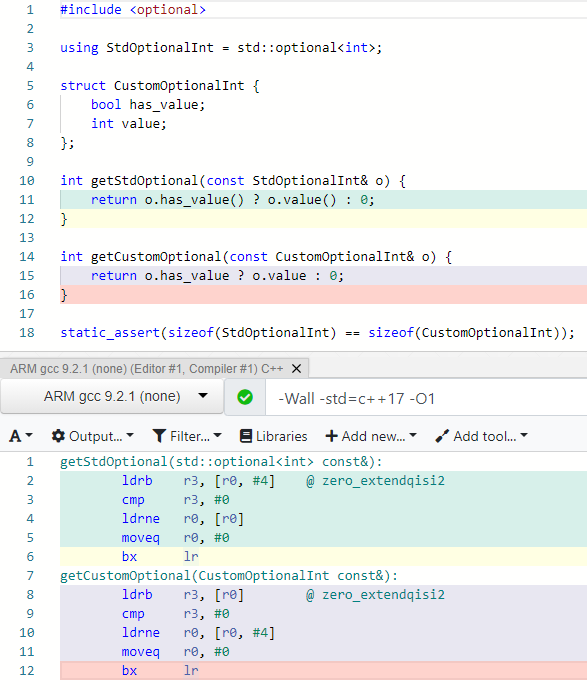Select the ARM gcc 9.2.1 compiler tab

147,368
